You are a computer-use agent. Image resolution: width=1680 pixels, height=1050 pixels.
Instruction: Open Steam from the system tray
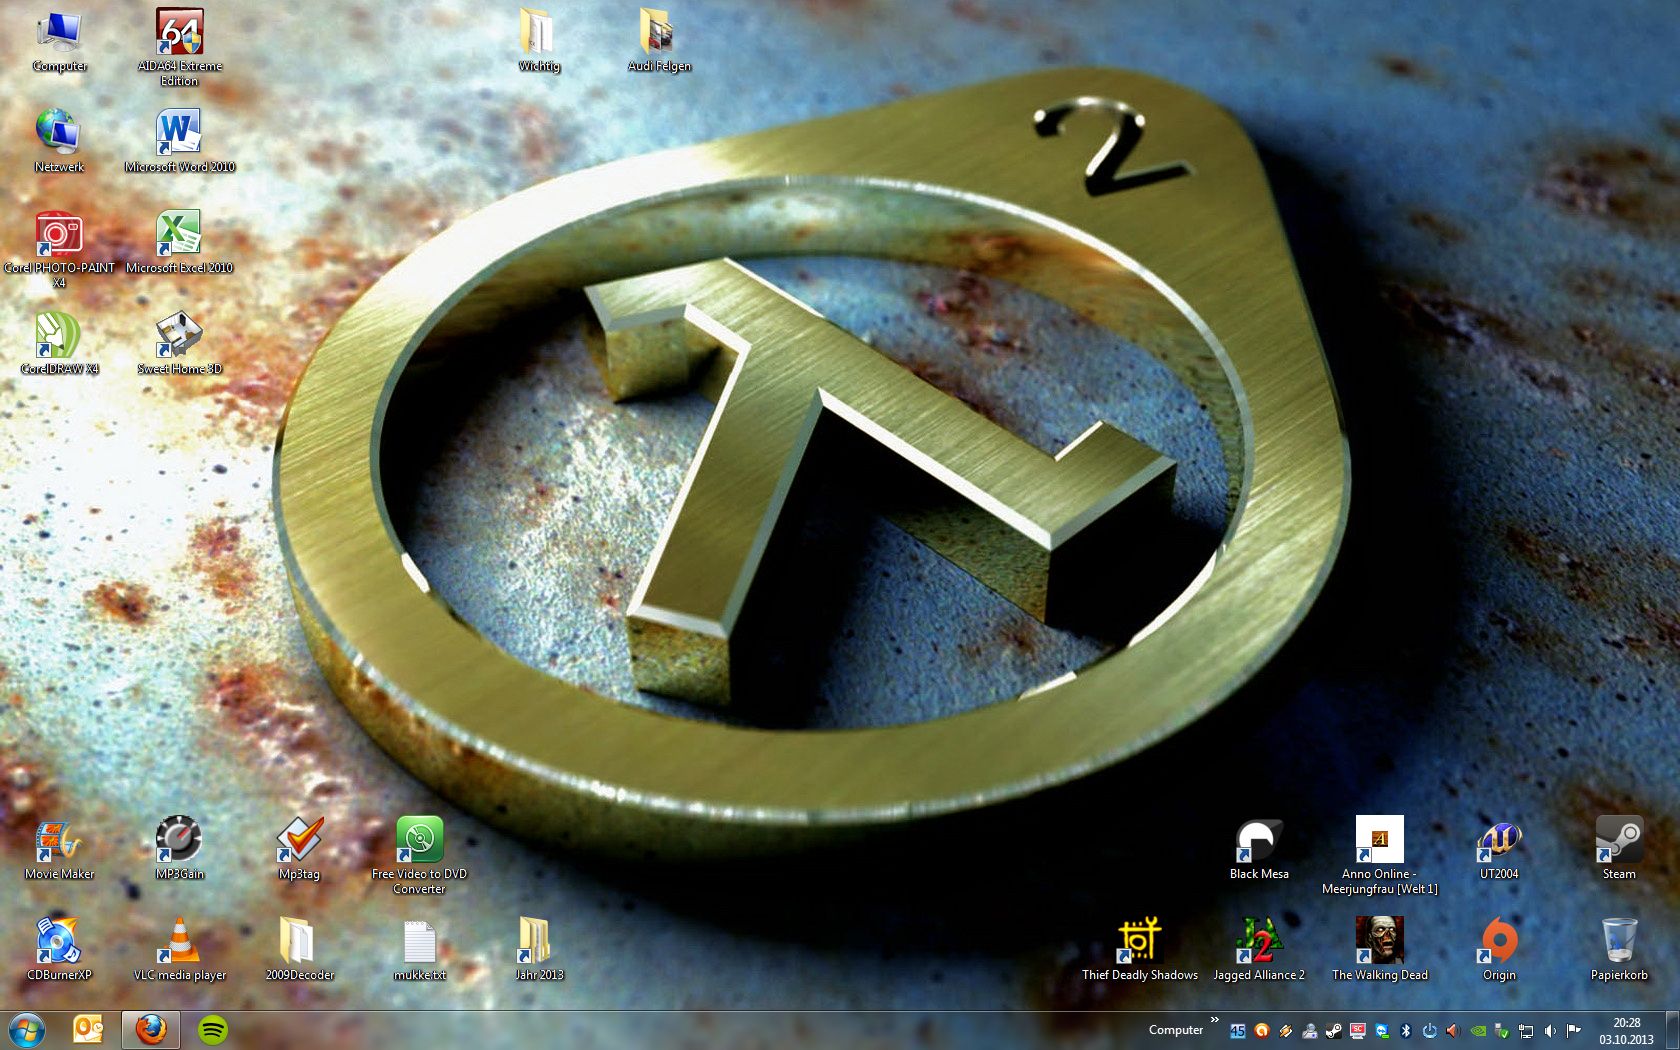pos(1334,1031)
